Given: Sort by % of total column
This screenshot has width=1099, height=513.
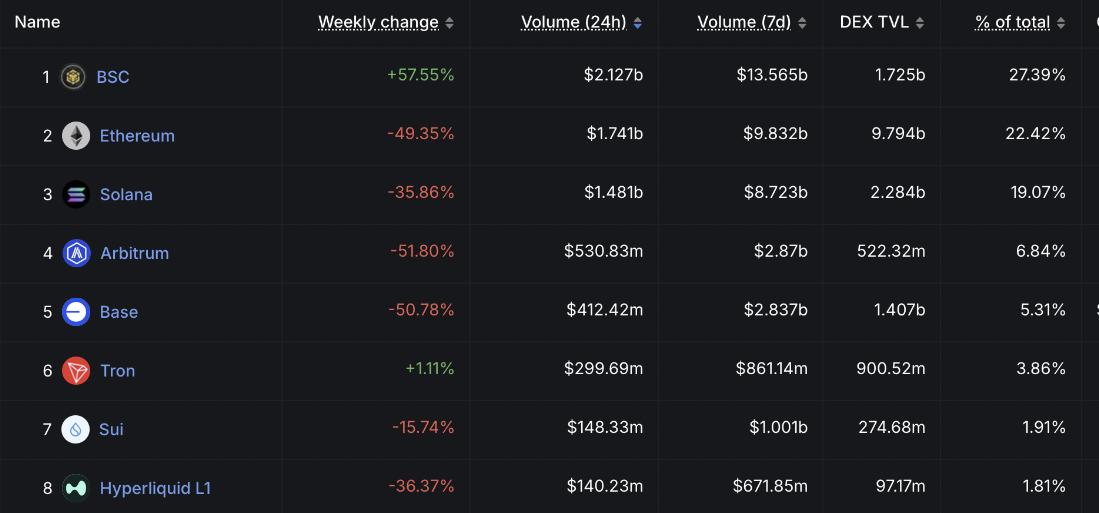Looking at the screenshot, I should 1012,22.
